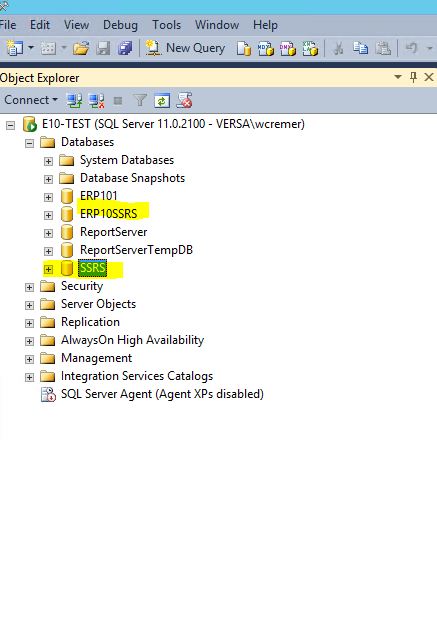Expand the ReportServerTempDB database node

(48, 251)
